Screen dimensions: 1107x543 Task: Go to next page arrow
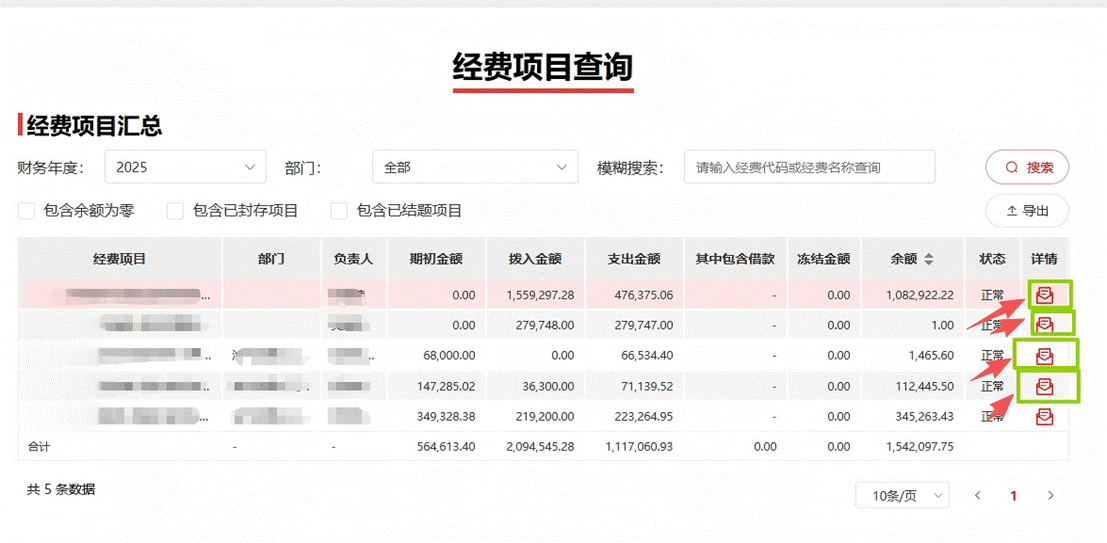click(1050, 495)
